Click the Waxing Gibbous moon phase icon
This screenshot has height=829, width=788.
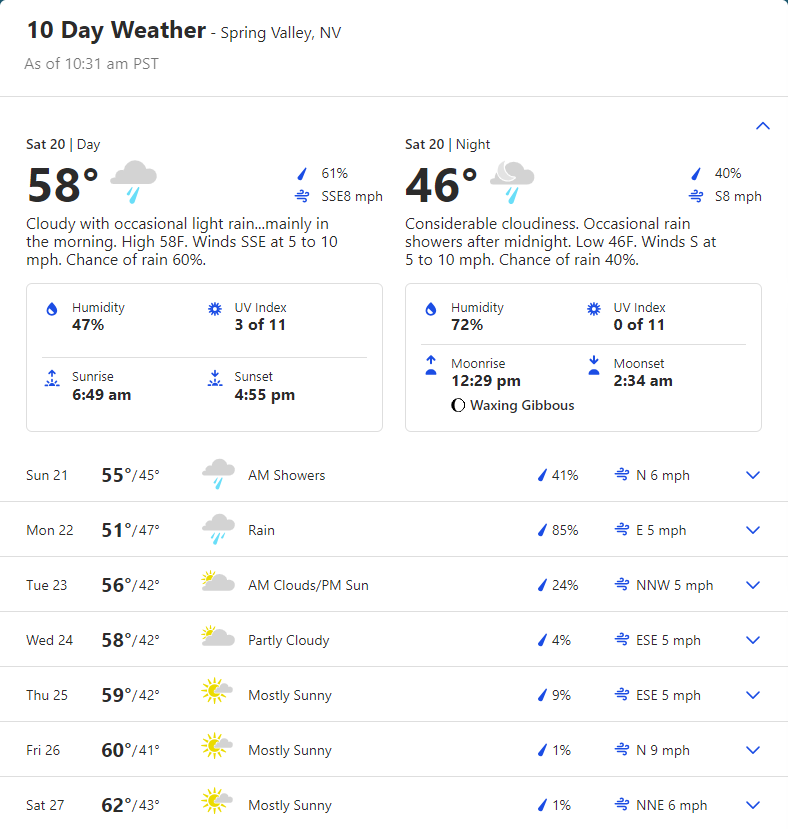point(458,406)
